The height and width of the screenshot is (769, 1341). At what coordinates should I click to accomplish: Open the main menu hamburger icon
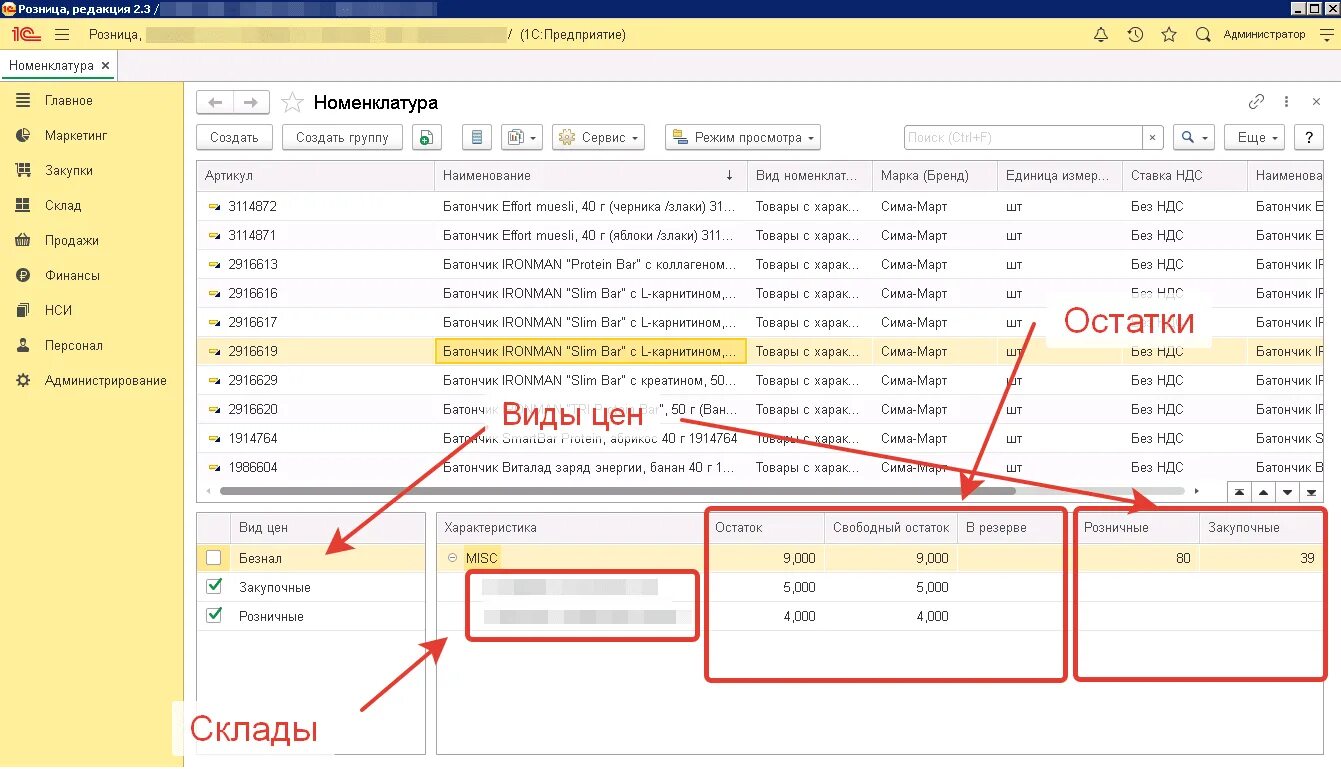62,34
